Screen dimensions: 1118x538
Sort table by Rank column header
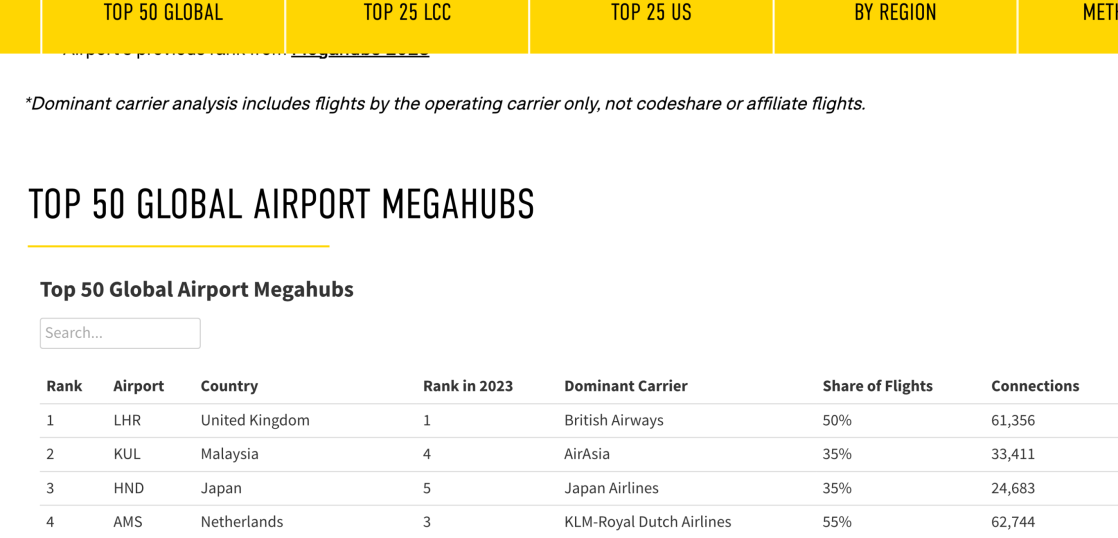(x=64, y=386)
